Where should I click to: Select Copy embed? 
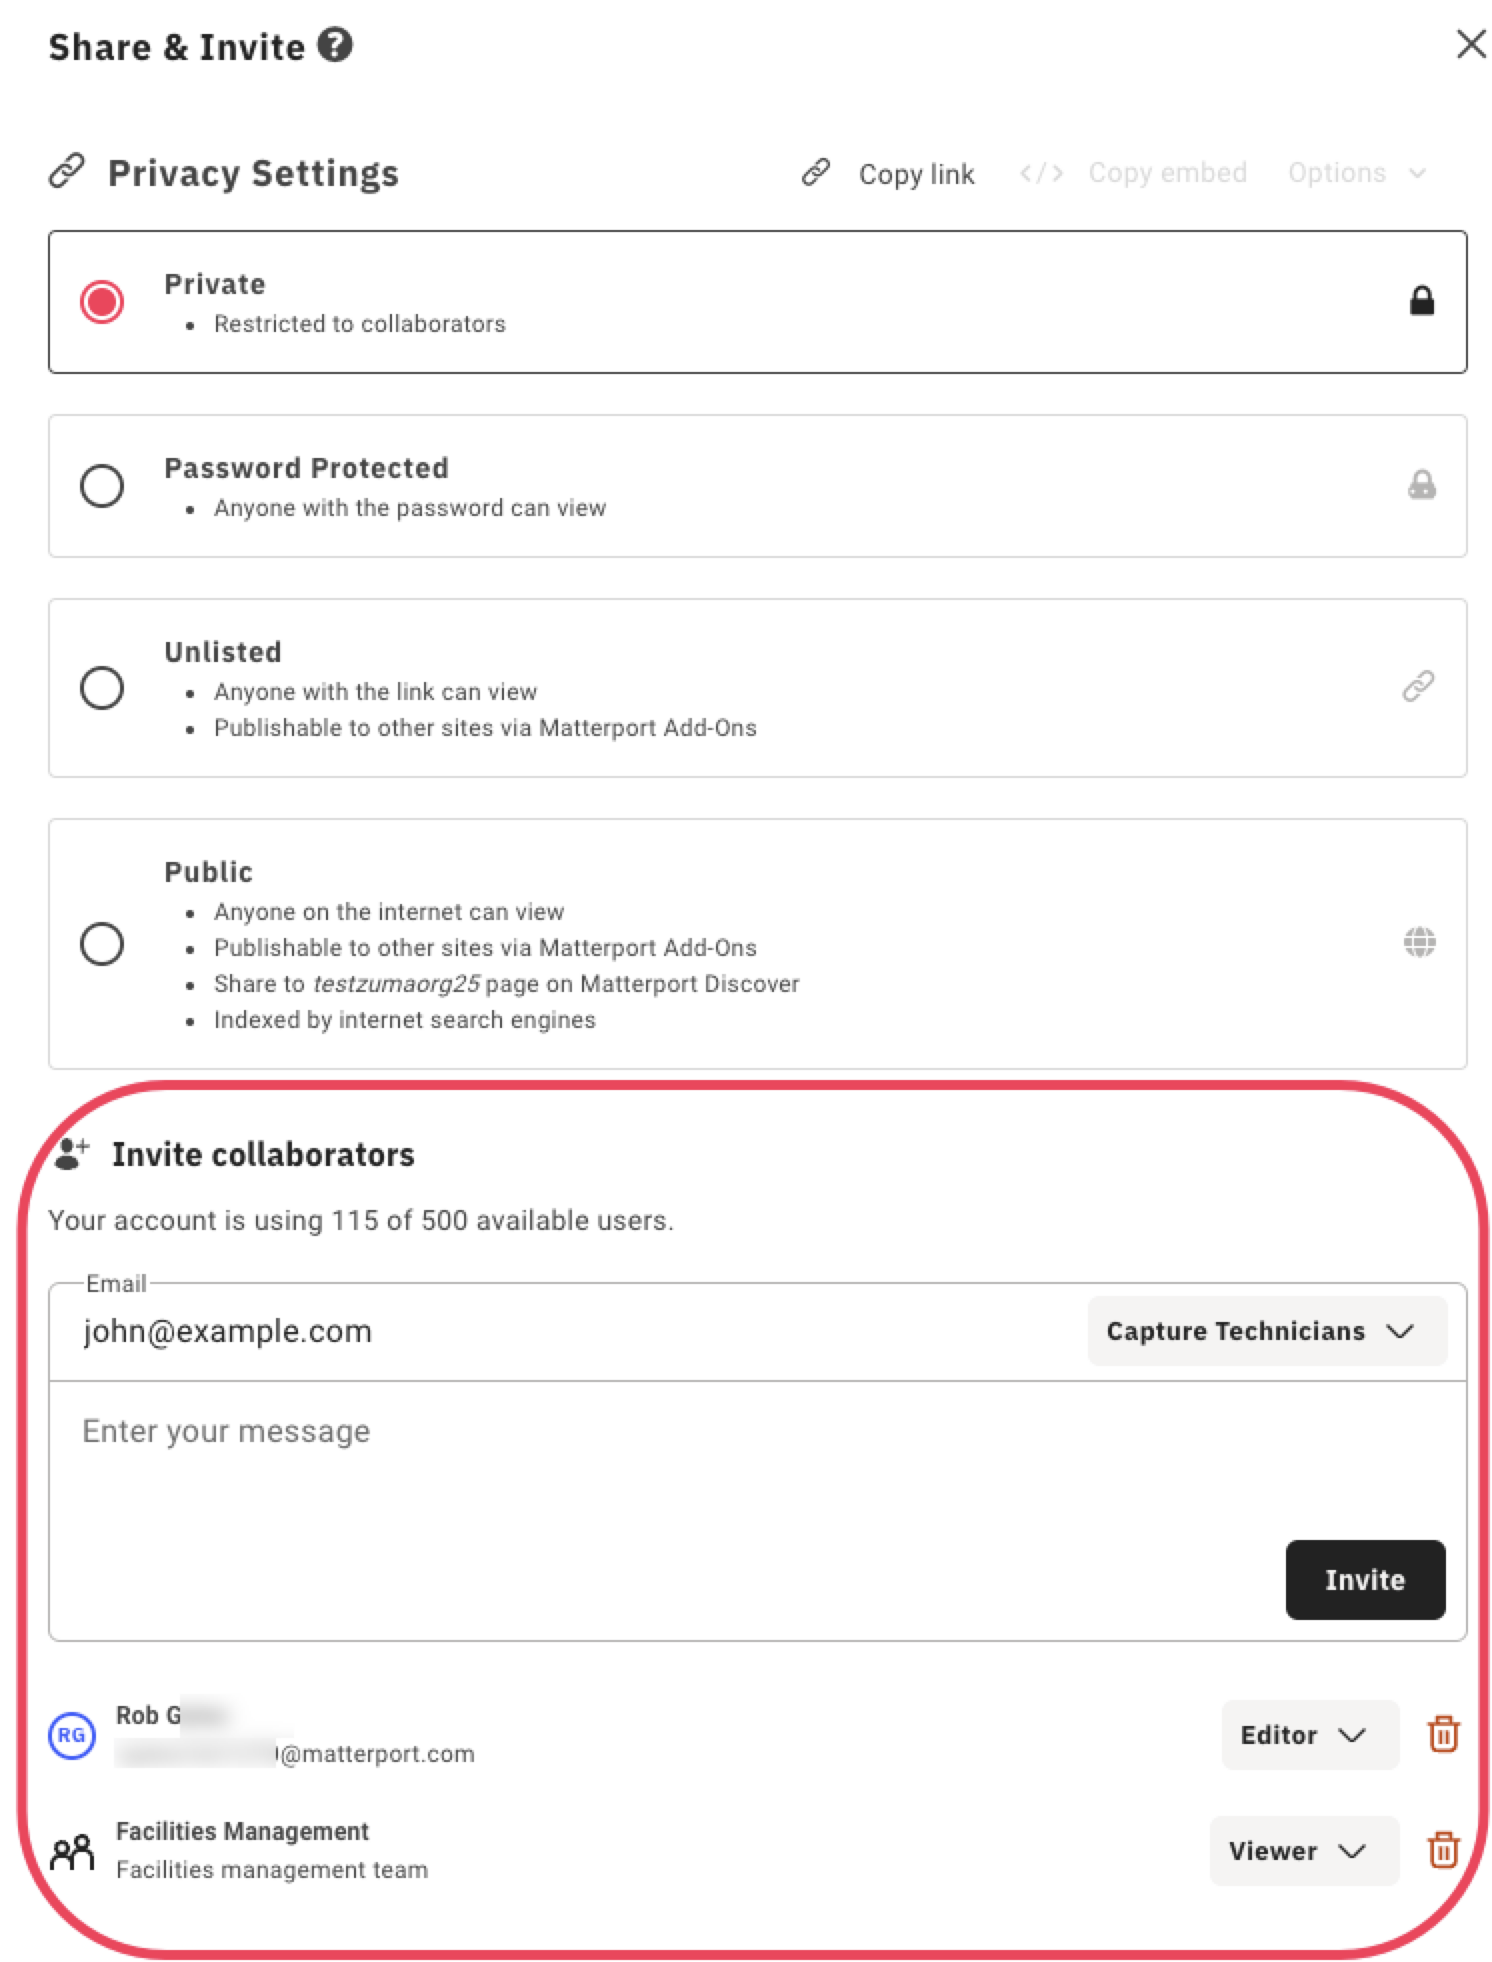point(1168,172)
